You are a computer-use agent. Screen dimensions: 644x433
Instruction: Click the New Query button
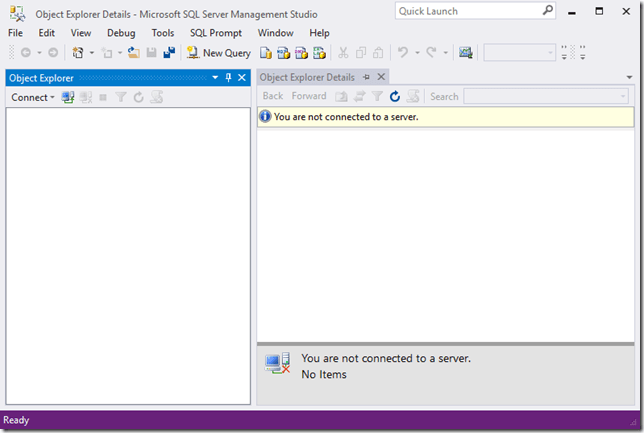point(219,53)
